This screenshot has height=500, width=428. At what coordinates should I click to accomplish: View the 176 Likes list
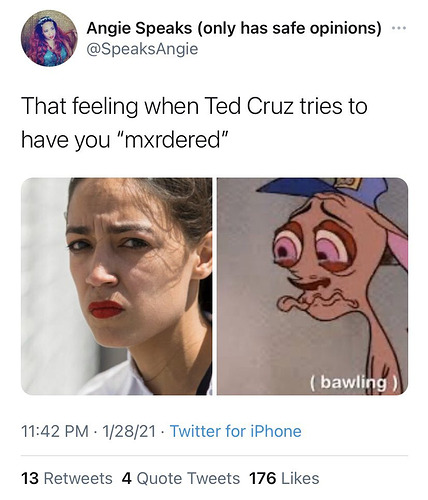pos(284,478)
